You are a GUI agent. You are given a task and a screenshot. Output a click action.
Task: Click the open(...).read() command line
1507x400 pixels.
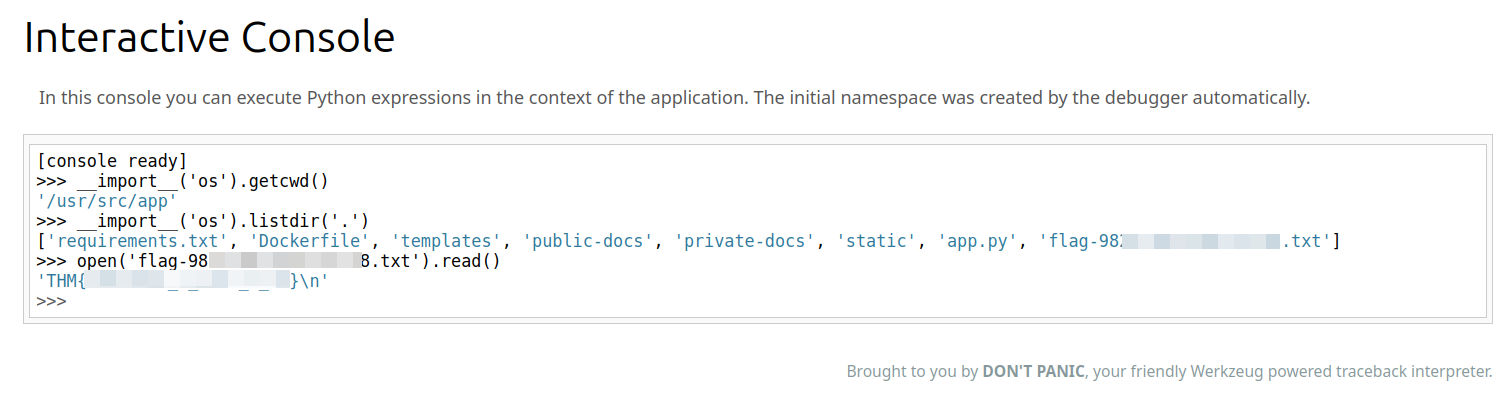click(x=268, y=261)
